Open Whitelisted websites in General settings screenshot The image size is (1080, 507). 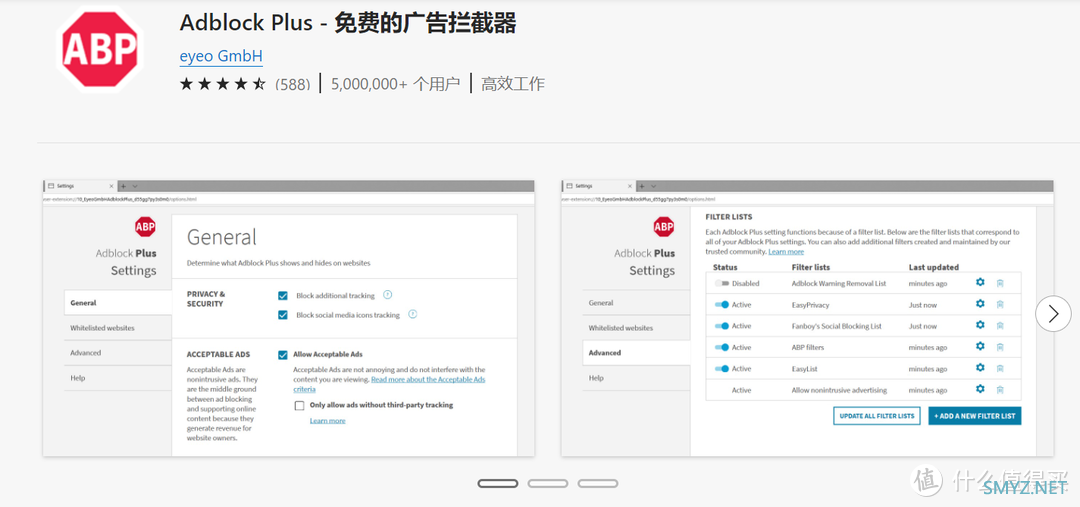(118, 328)
